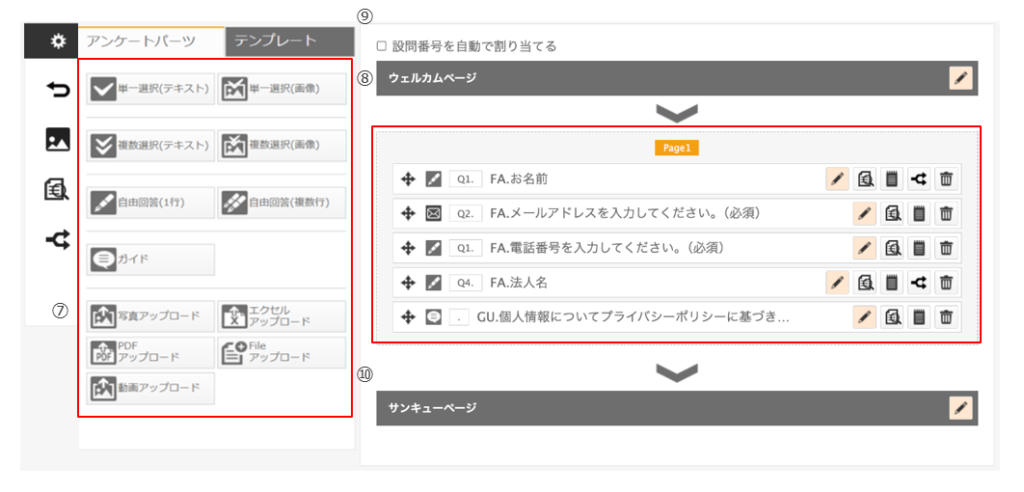The image size is (1024, 492).
Task: Edit the メールアドレス question with its pencil
Action: coord(865,214)
